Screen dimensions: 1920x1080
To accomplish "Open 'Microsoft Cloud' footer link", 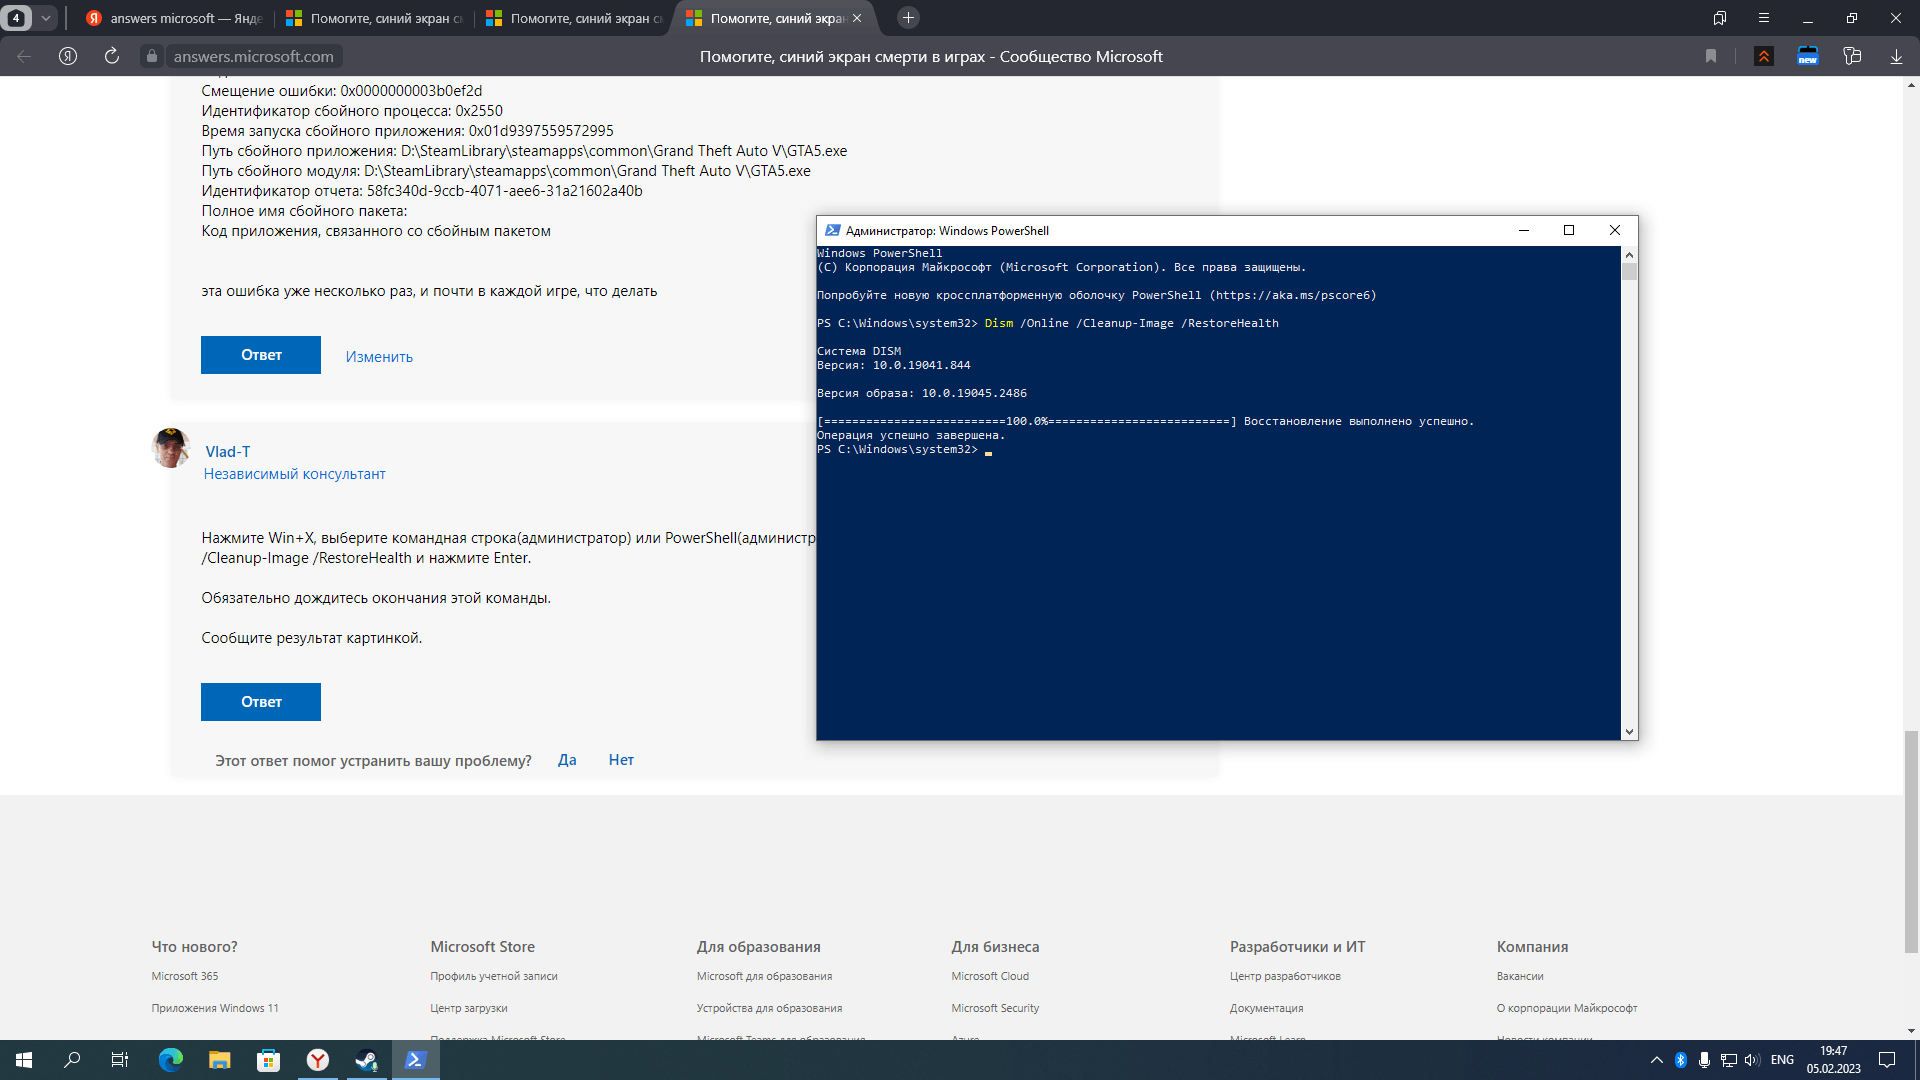I will 990,976.
